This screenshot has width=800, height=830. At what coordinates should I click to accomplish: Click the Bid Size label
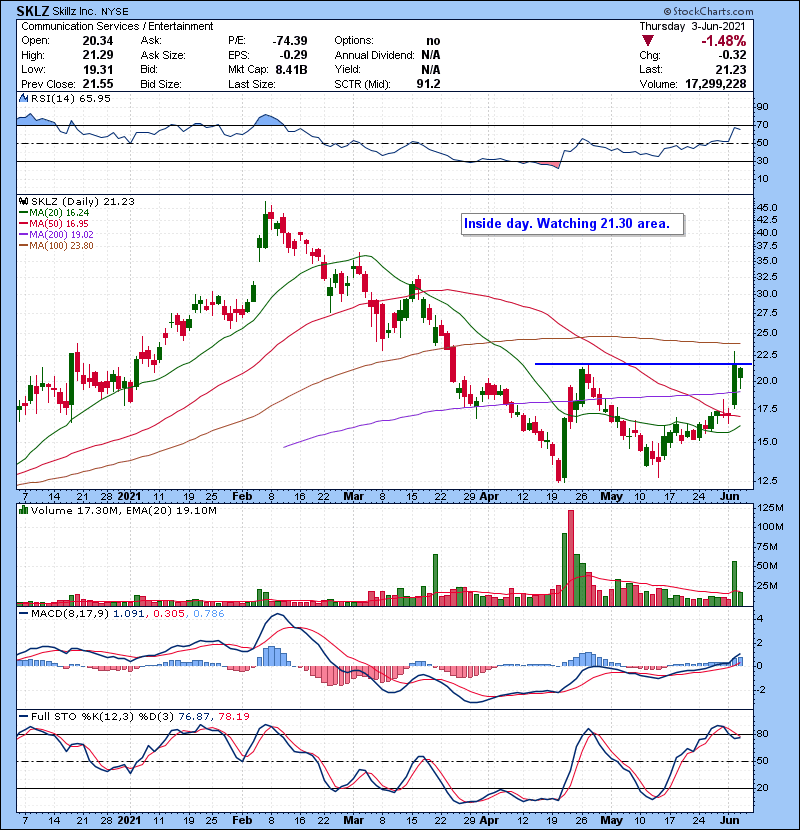point(161,84)
